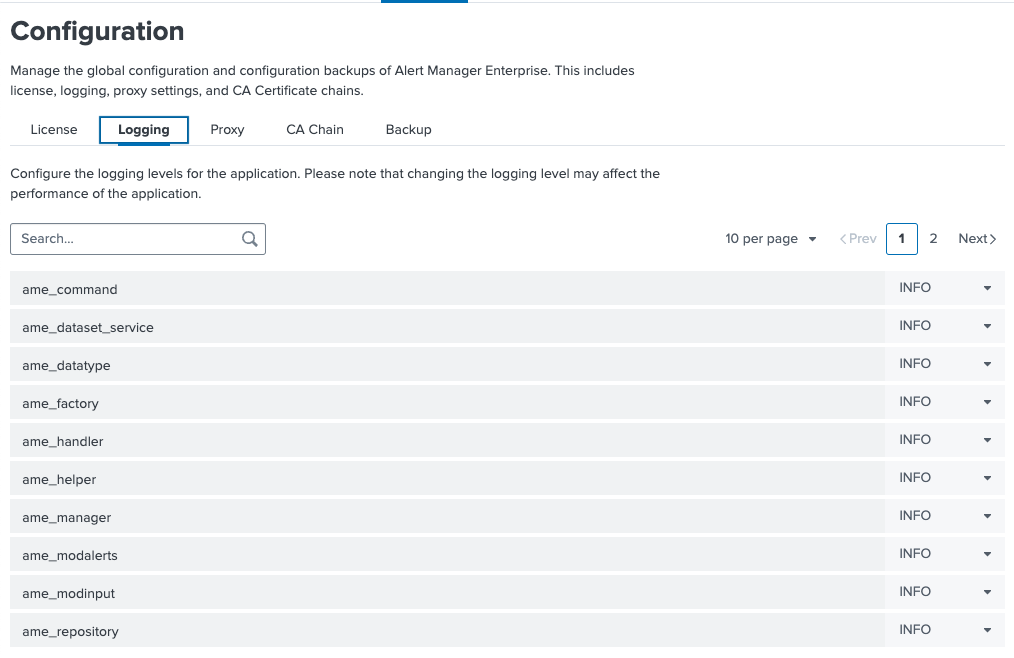This screenshot has width=1014, height=658.
Task: Select page 1 of the list
Action: [901, 239]
